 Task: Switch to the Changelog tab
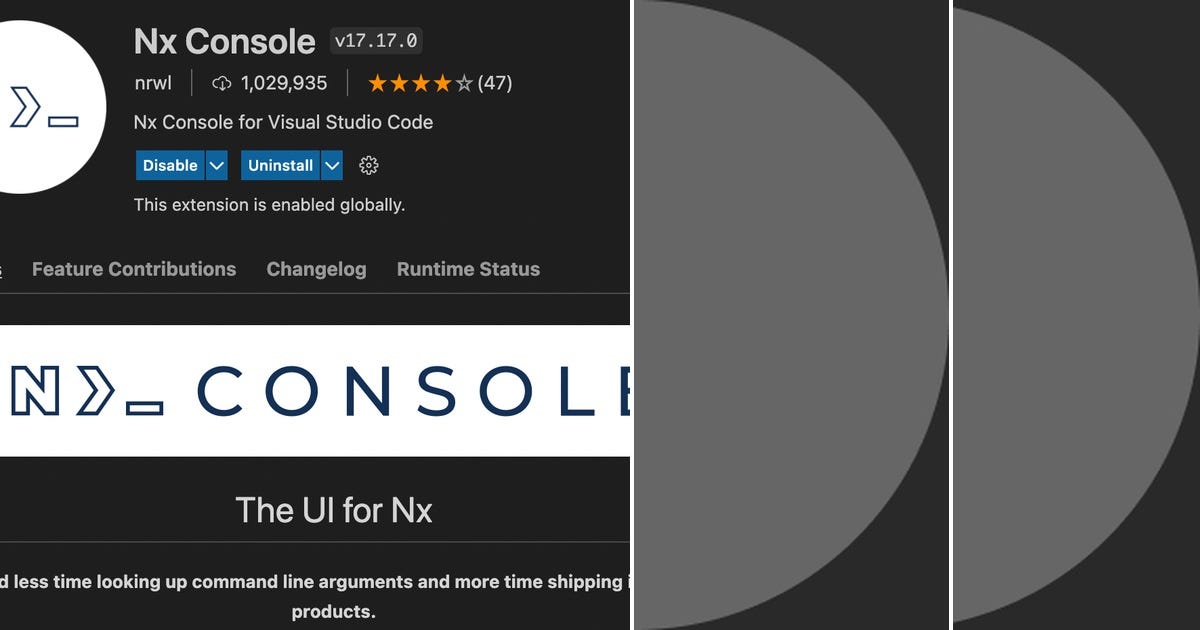316,269
